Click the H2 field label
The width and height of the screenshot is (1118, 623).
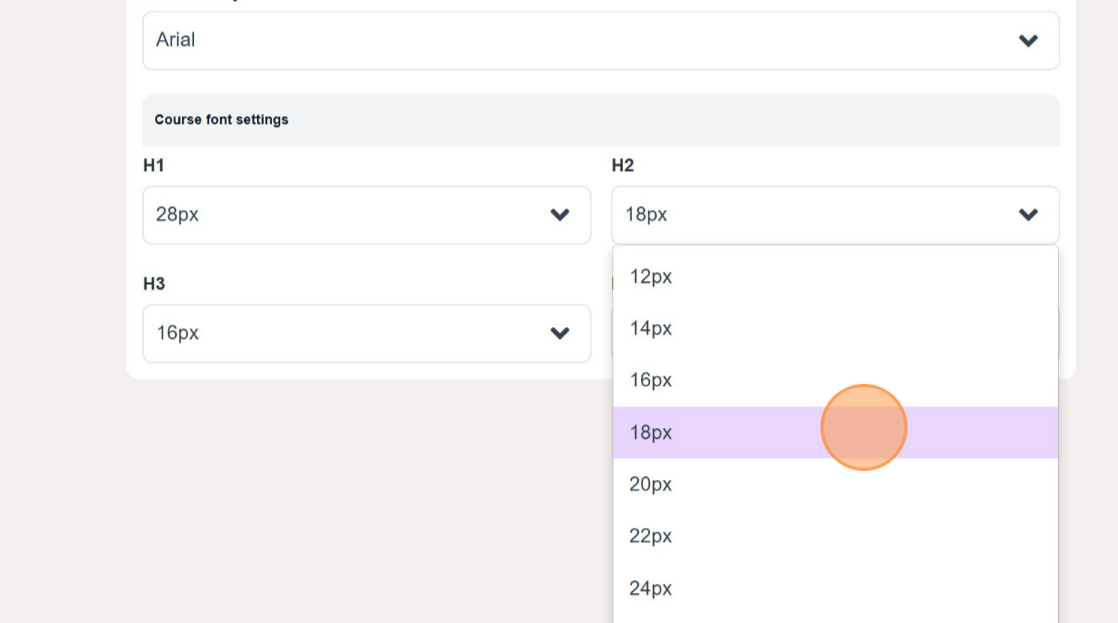click(x=623, y=166)
